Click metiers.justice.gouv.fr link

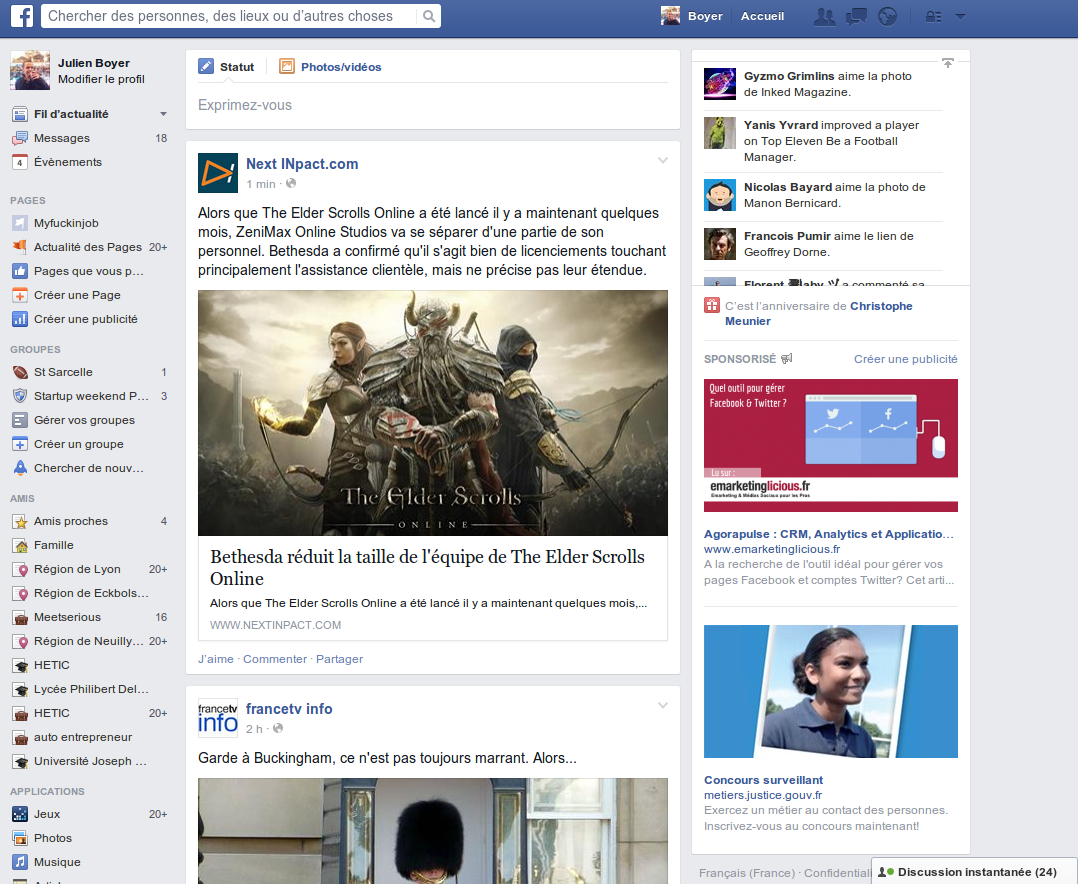coord(763,795)
